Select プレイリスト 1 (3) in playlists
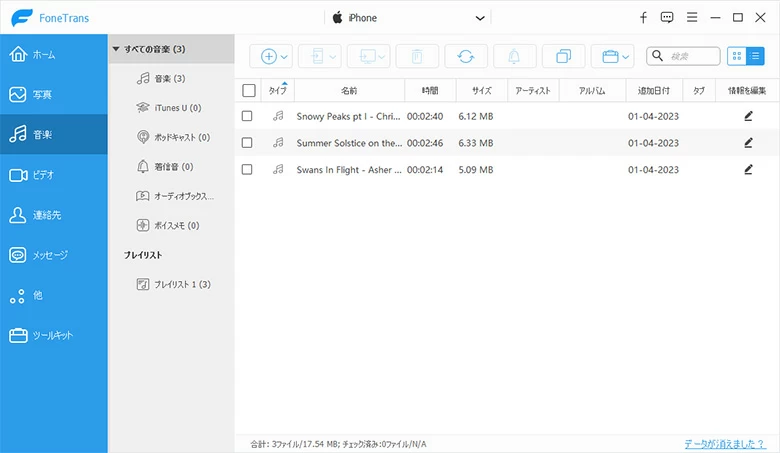 pyautogui.click(x=175, y=285)
